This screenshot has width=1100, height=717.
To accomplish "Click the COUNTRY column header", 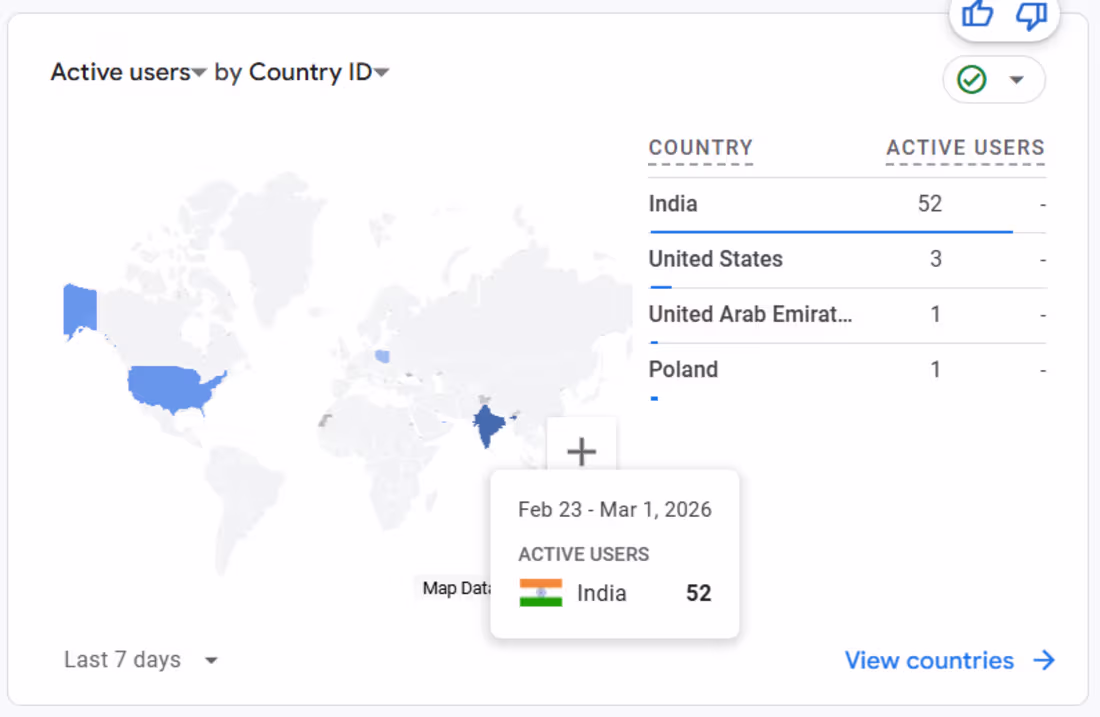I will [x=700, y=148].
